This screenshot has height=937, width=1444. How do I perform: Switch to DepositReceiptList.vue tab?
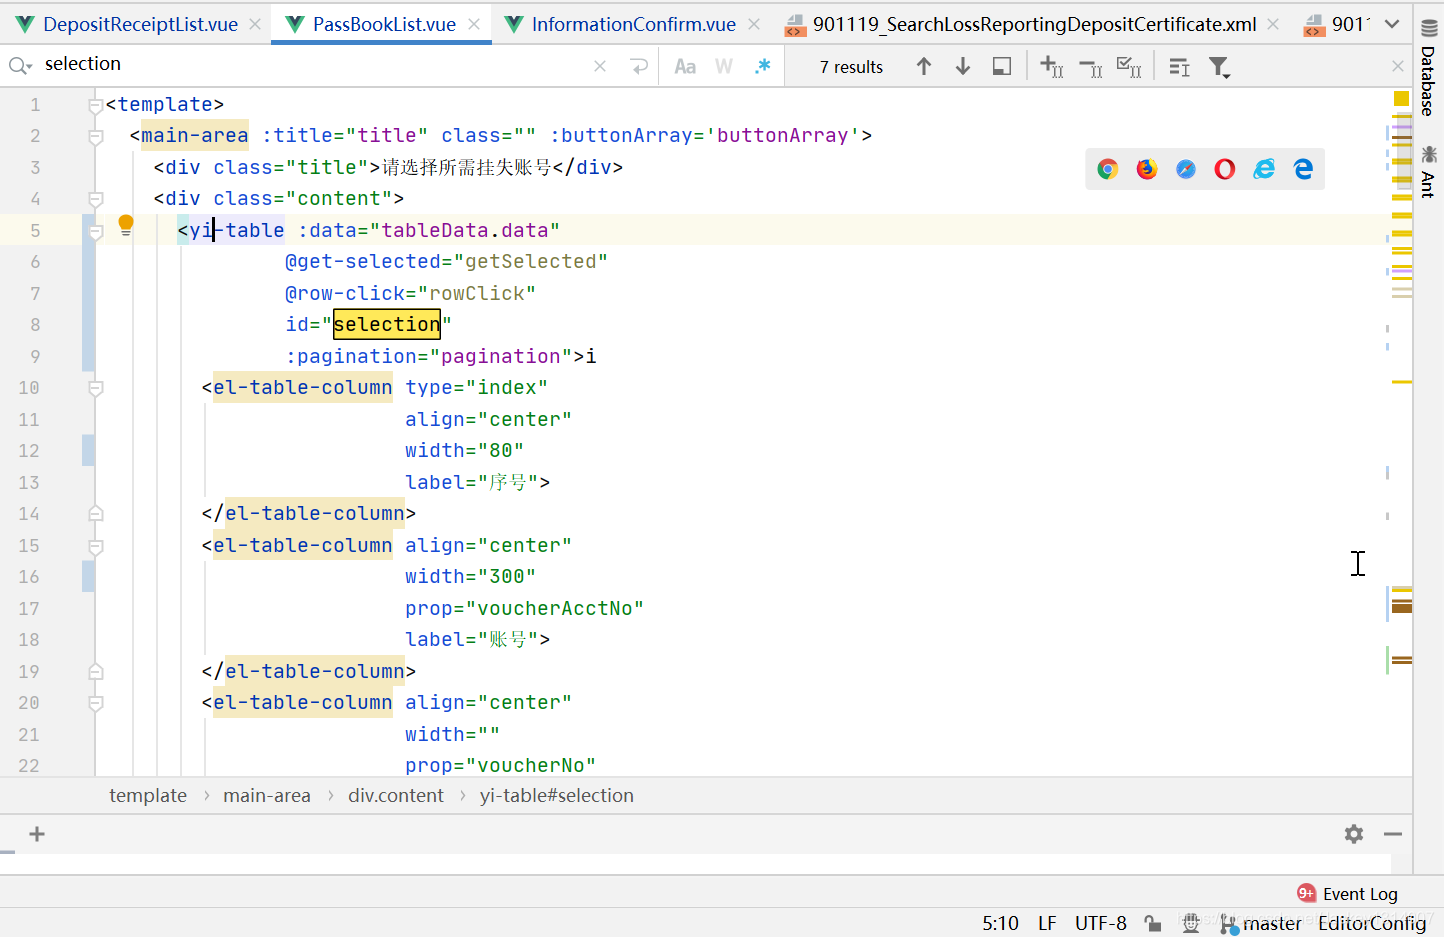[x=140, y=24]
